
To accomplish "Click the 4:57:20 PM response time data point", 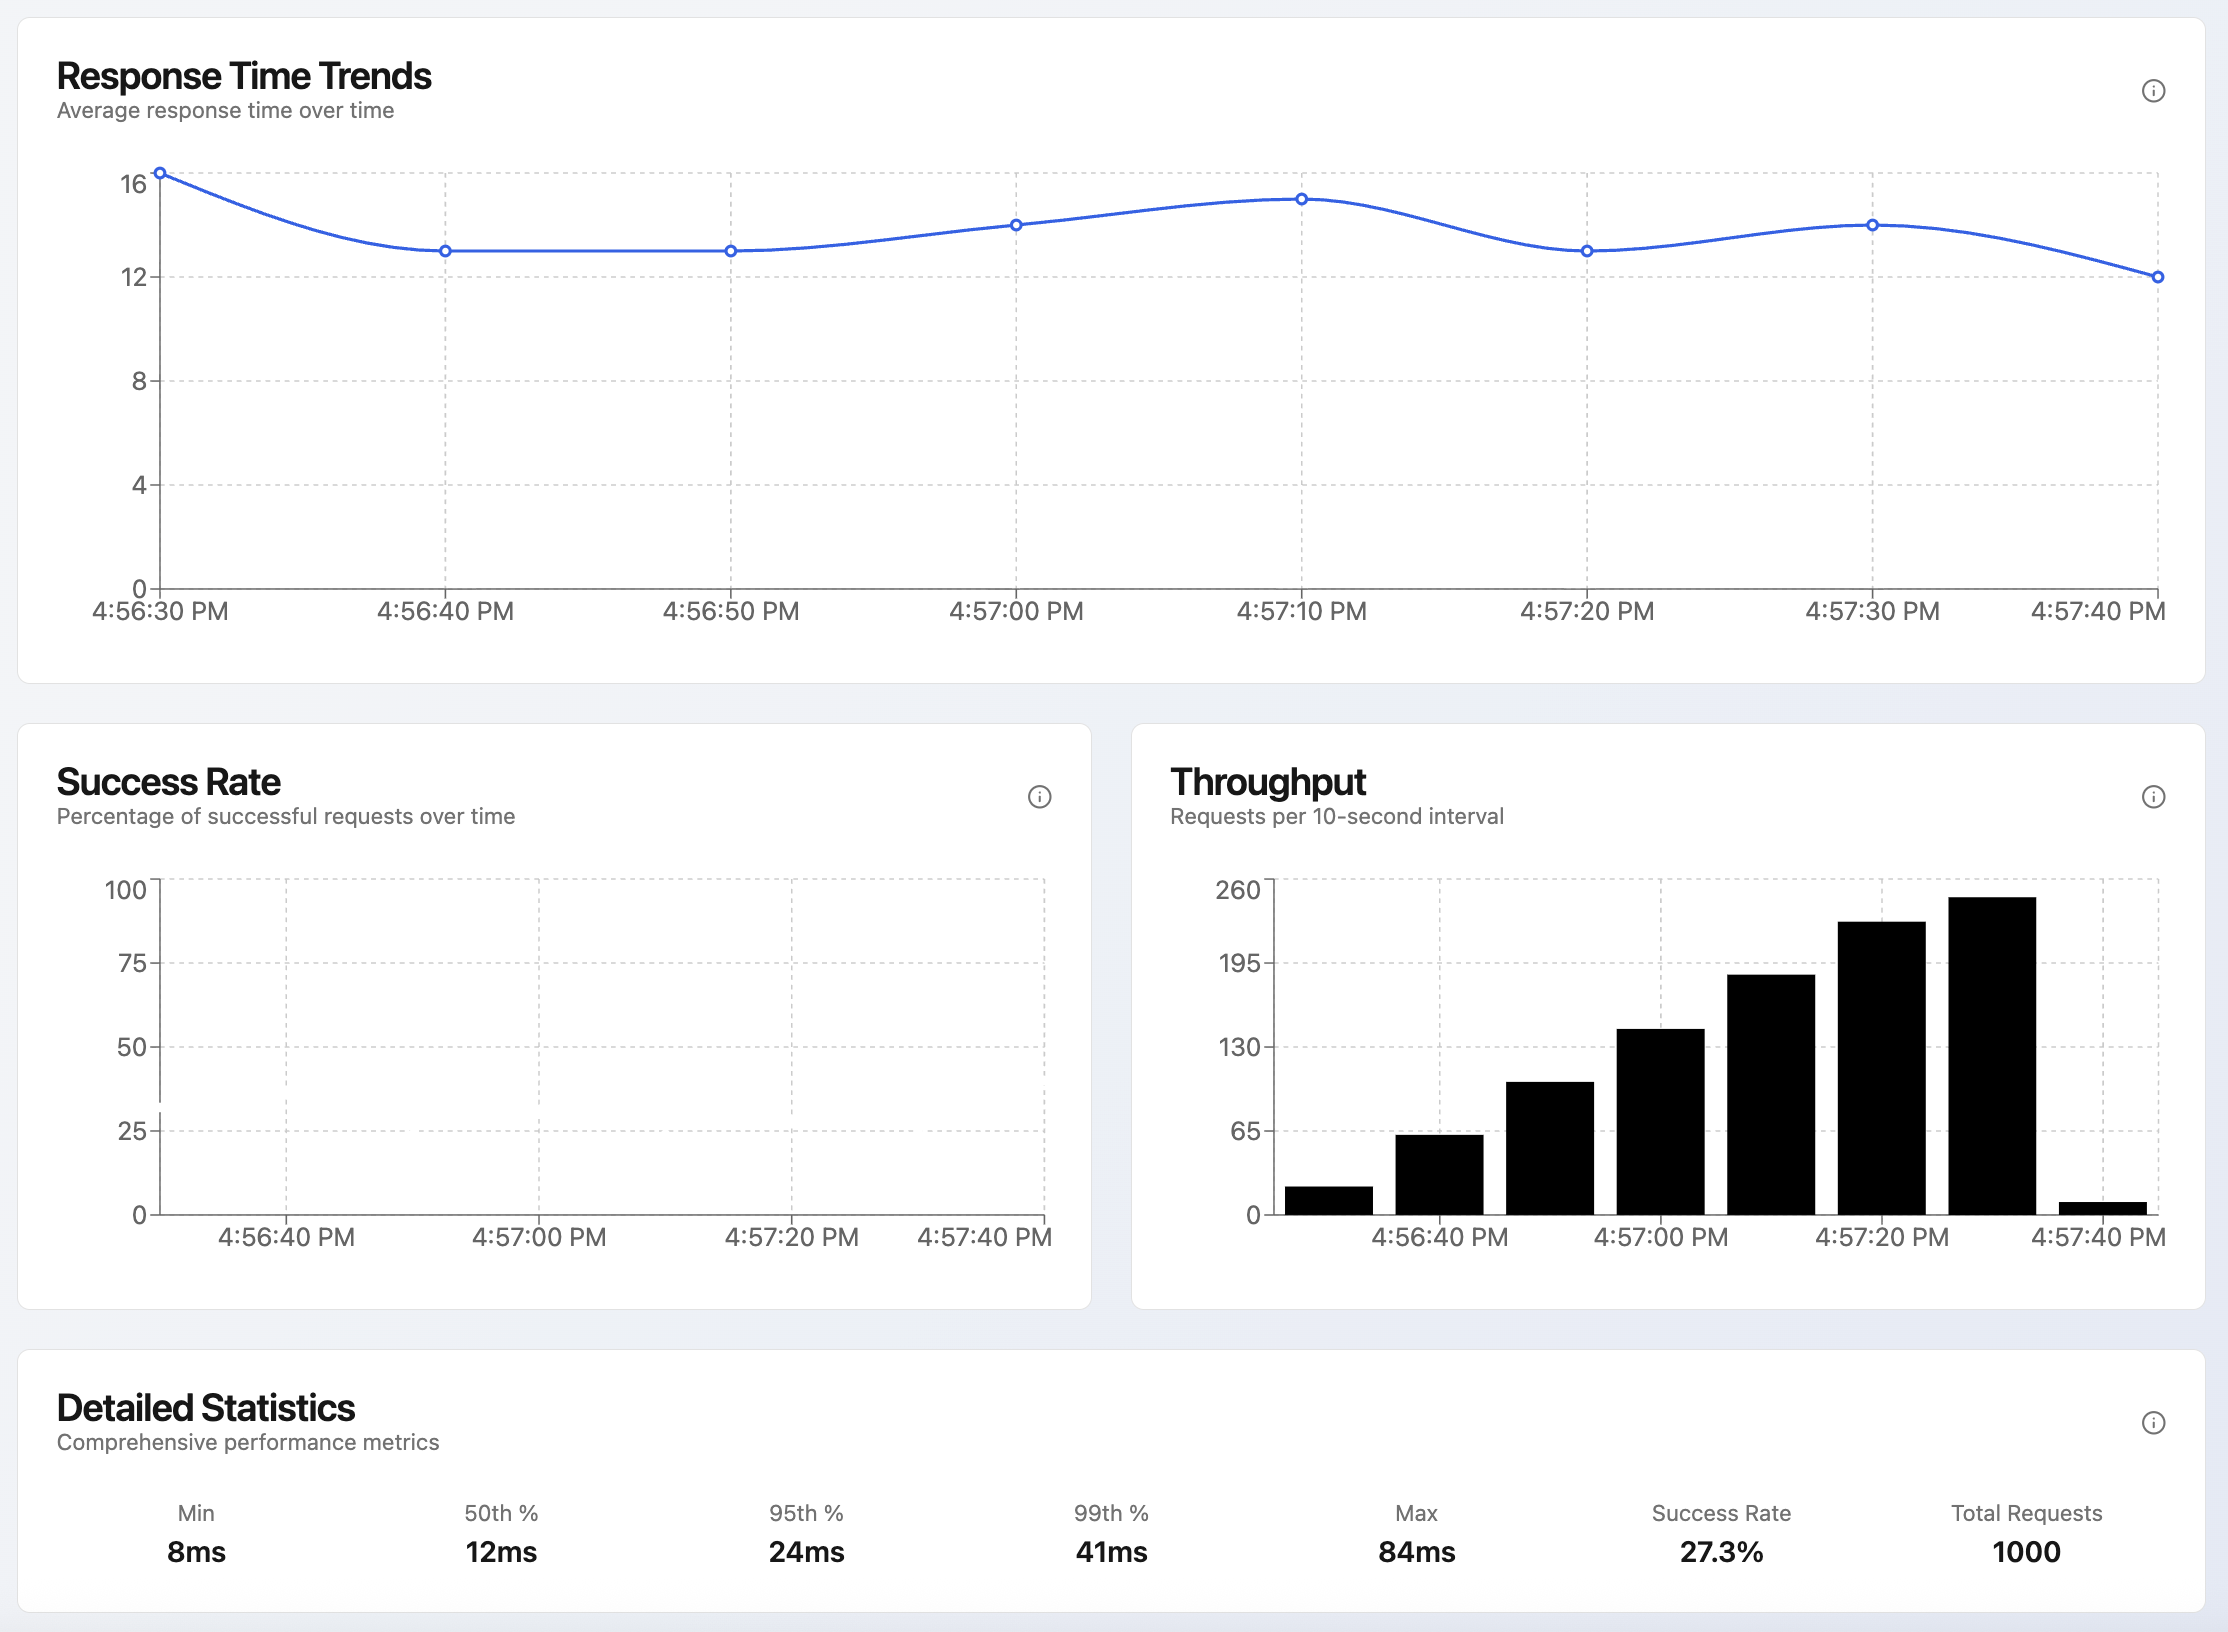I will (1586, 251).
